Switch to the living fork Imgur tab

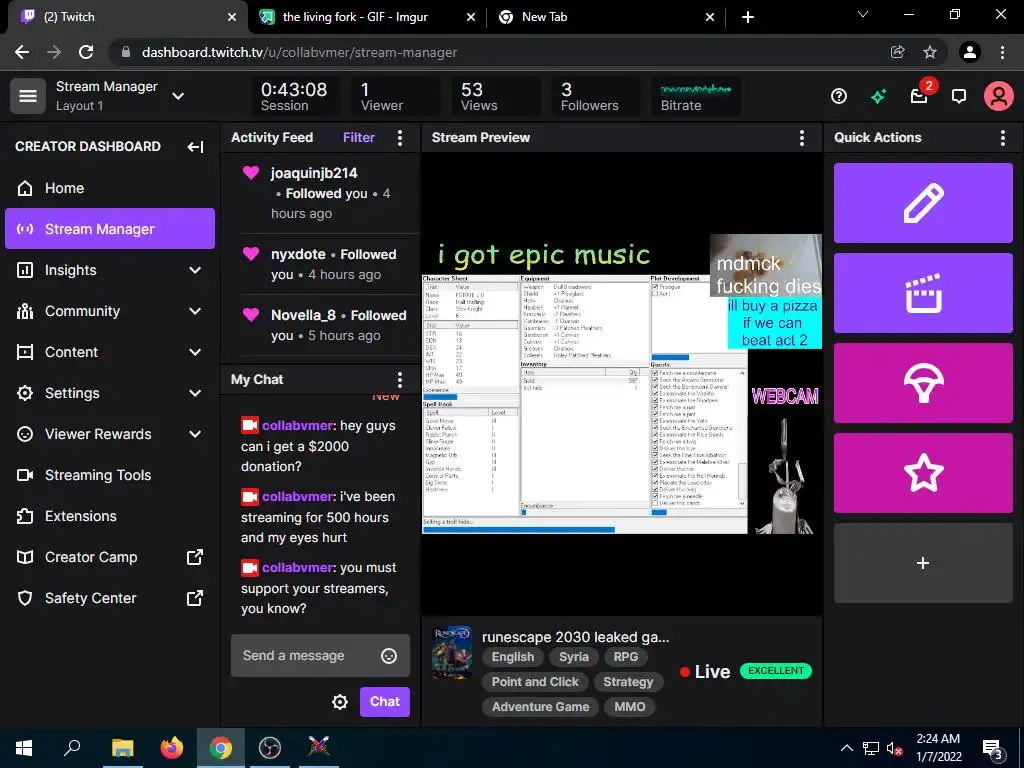click(367, 17)
